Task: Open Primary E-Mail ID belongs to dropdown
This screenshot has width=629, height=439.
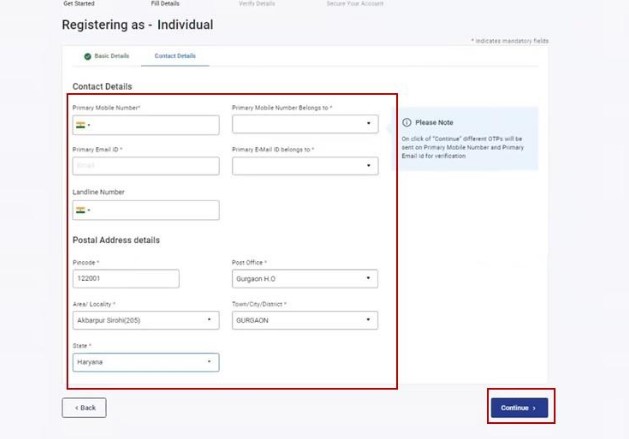Action: coord(305,166)
